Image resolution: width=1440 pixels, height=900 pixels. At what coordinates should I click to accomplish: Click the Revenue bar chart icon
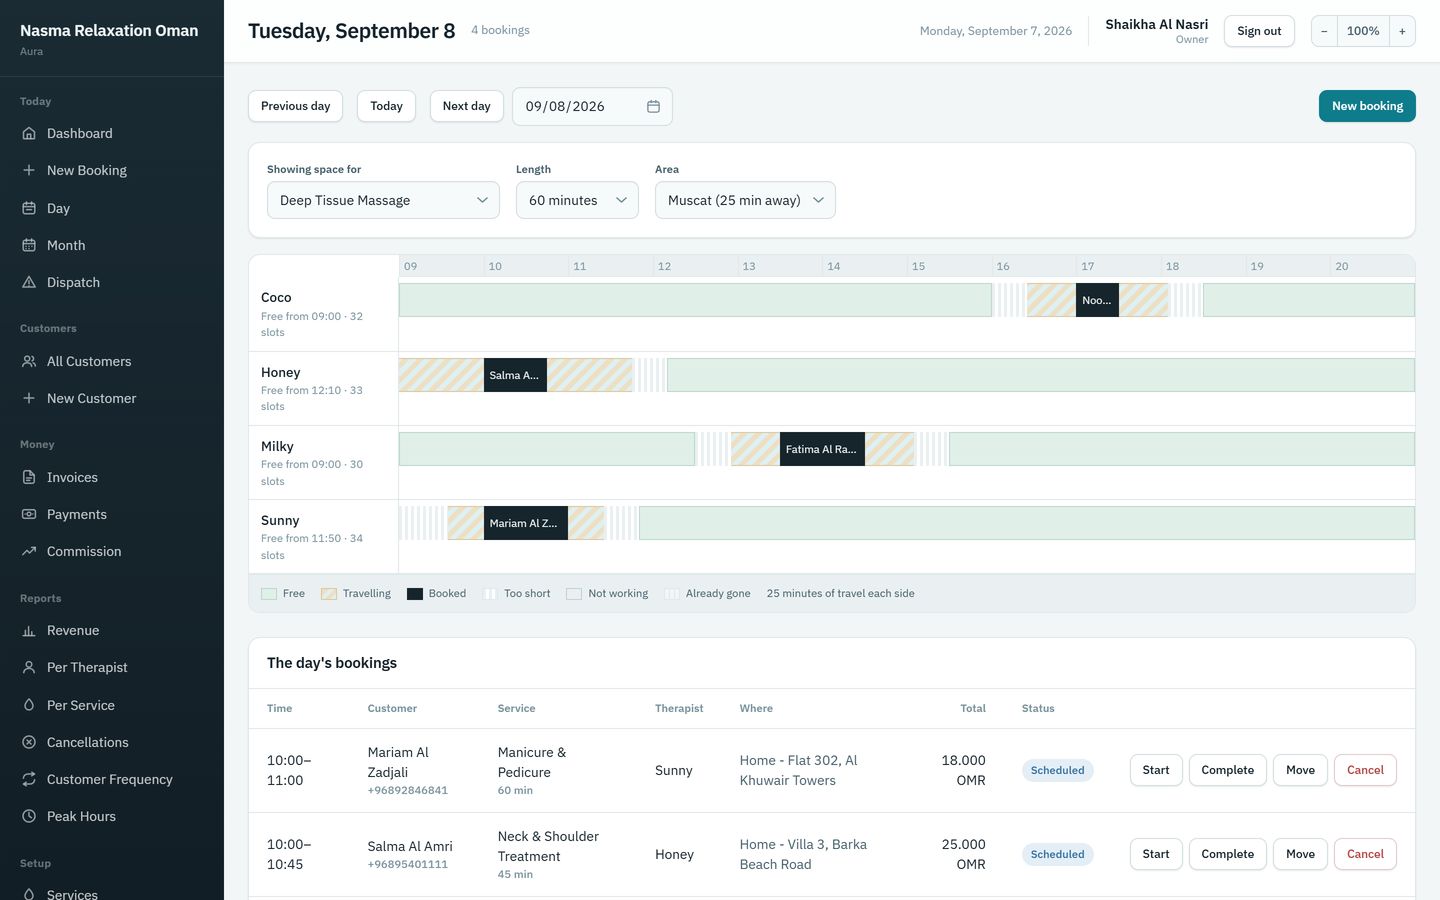point(29,630)
